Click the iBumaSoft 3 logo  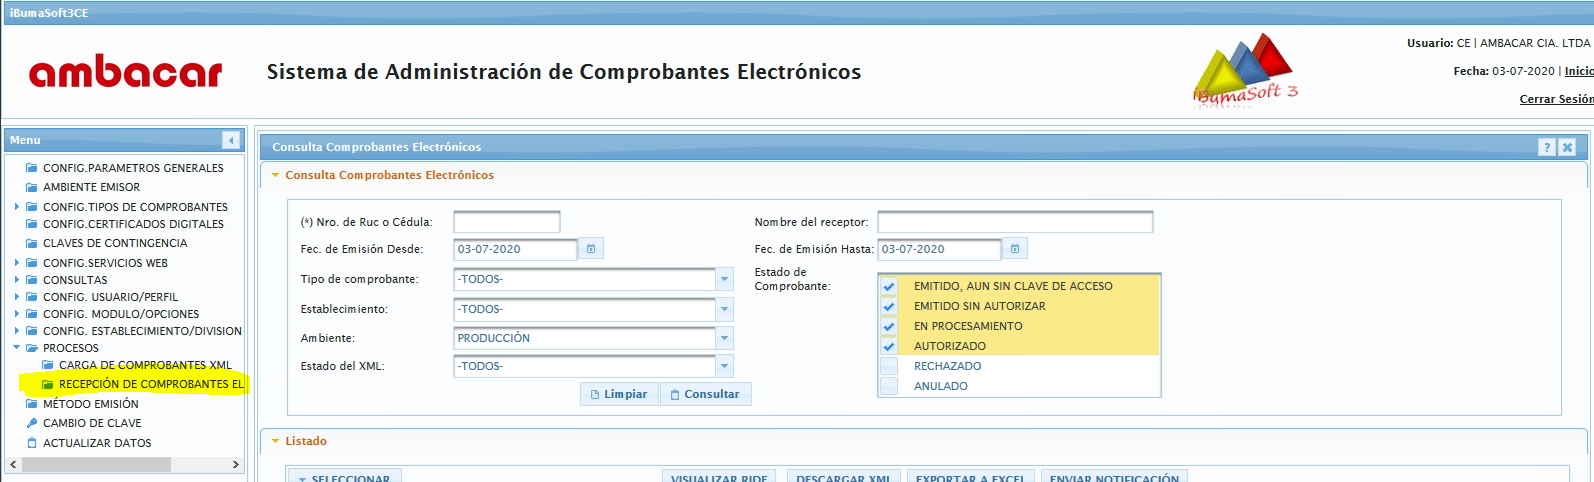[x=1245, y=72]
